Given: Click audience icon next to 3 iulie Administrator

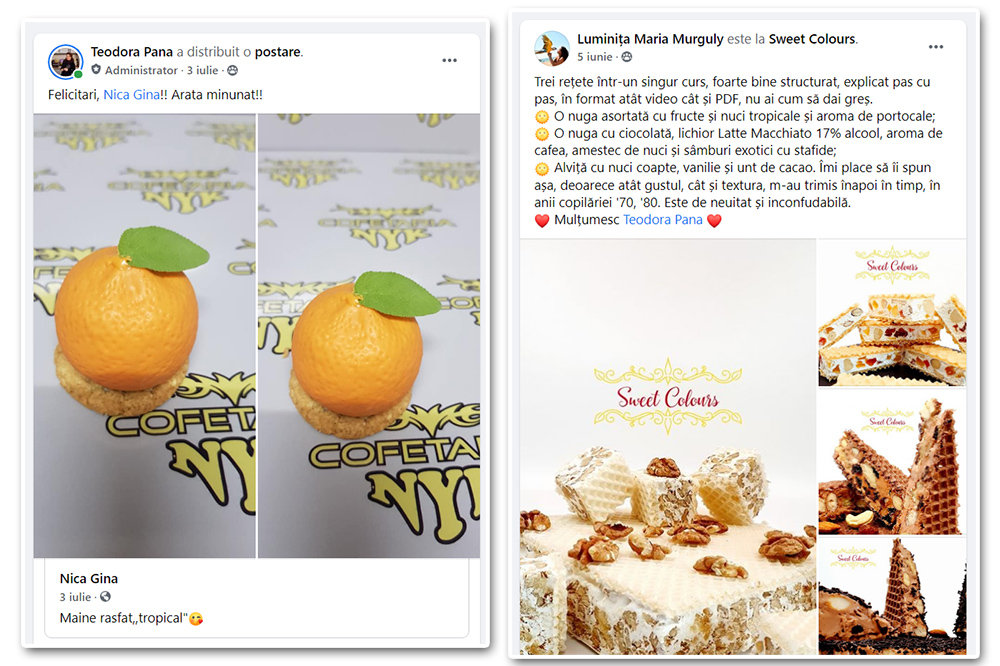Looking at the screenshot, I should pyautogui.click(x=233, y=70).
